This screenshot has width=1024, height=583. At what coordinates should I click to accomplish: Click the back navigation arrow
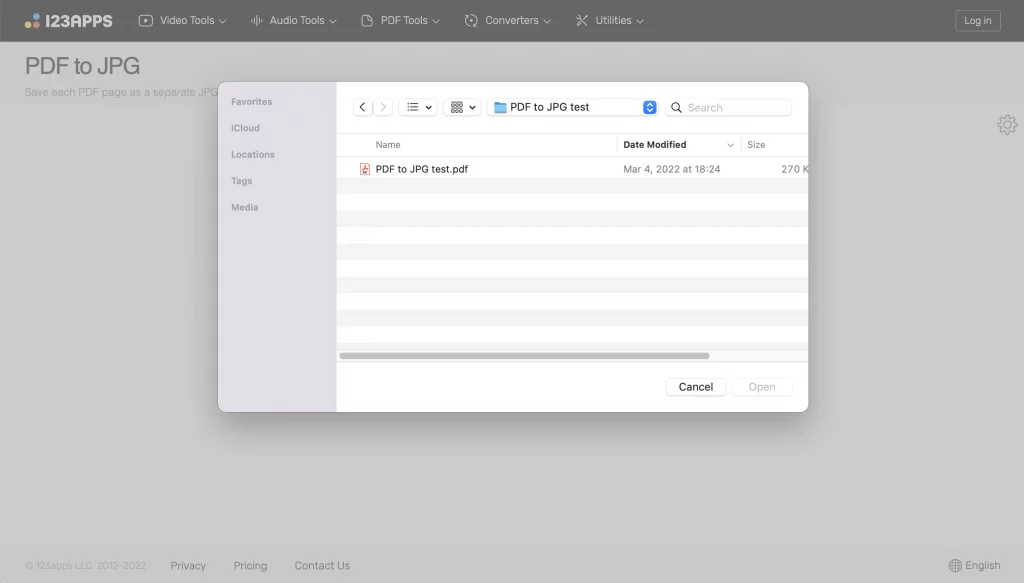pos(362,107)
